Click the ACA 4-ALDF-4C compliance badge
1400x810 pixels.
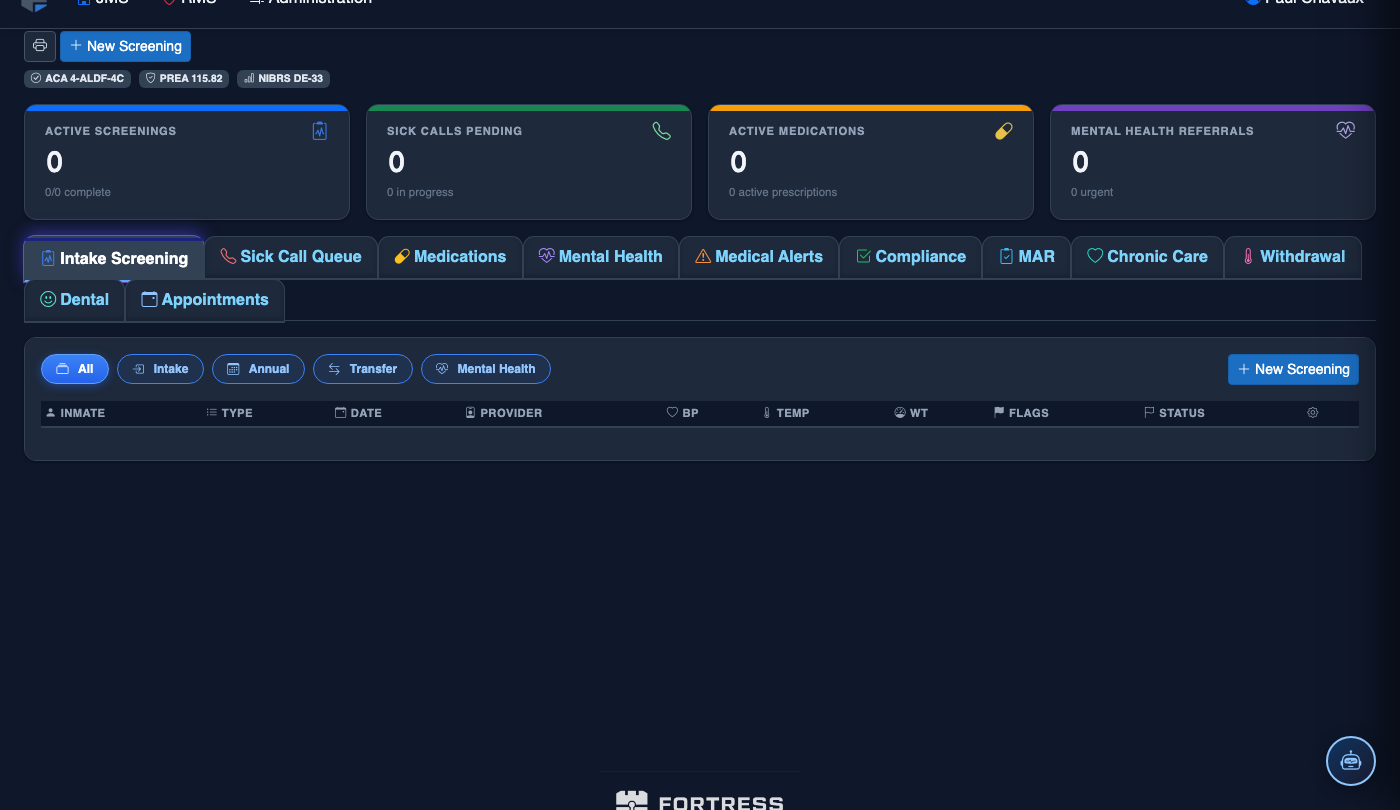(x=78, y=78)
